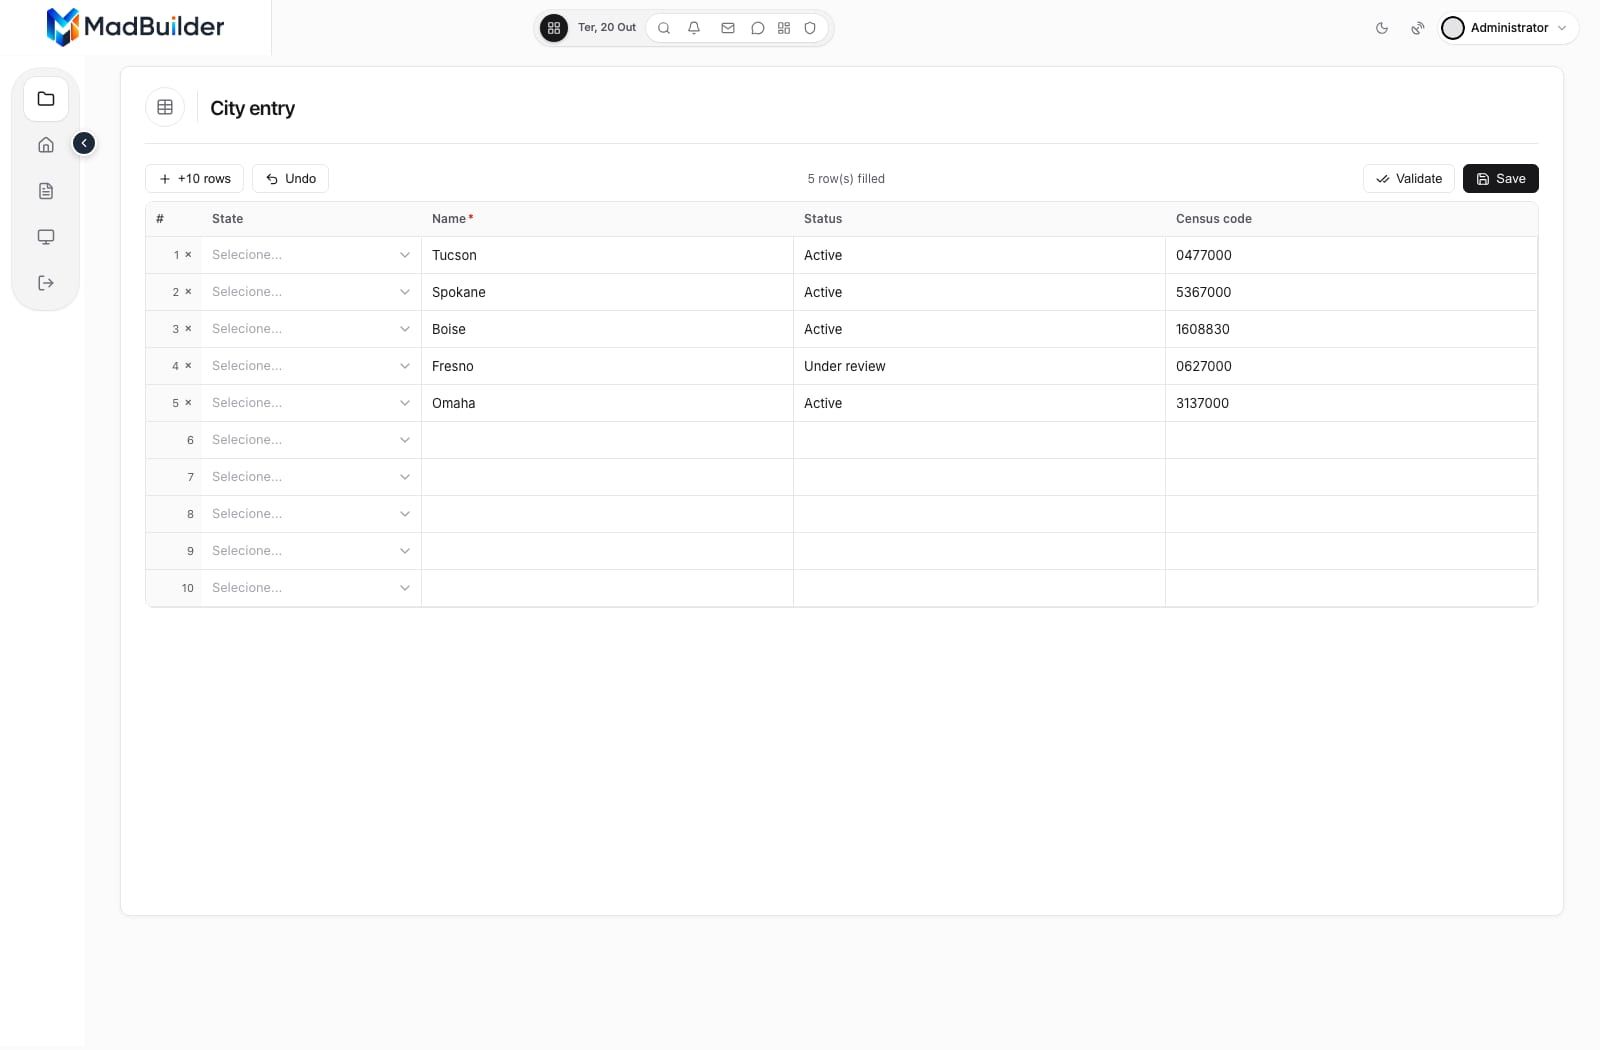The height and width of the screenshot is (1050, 1600).
Task: Save the city entries
Action: point(1501,179)
